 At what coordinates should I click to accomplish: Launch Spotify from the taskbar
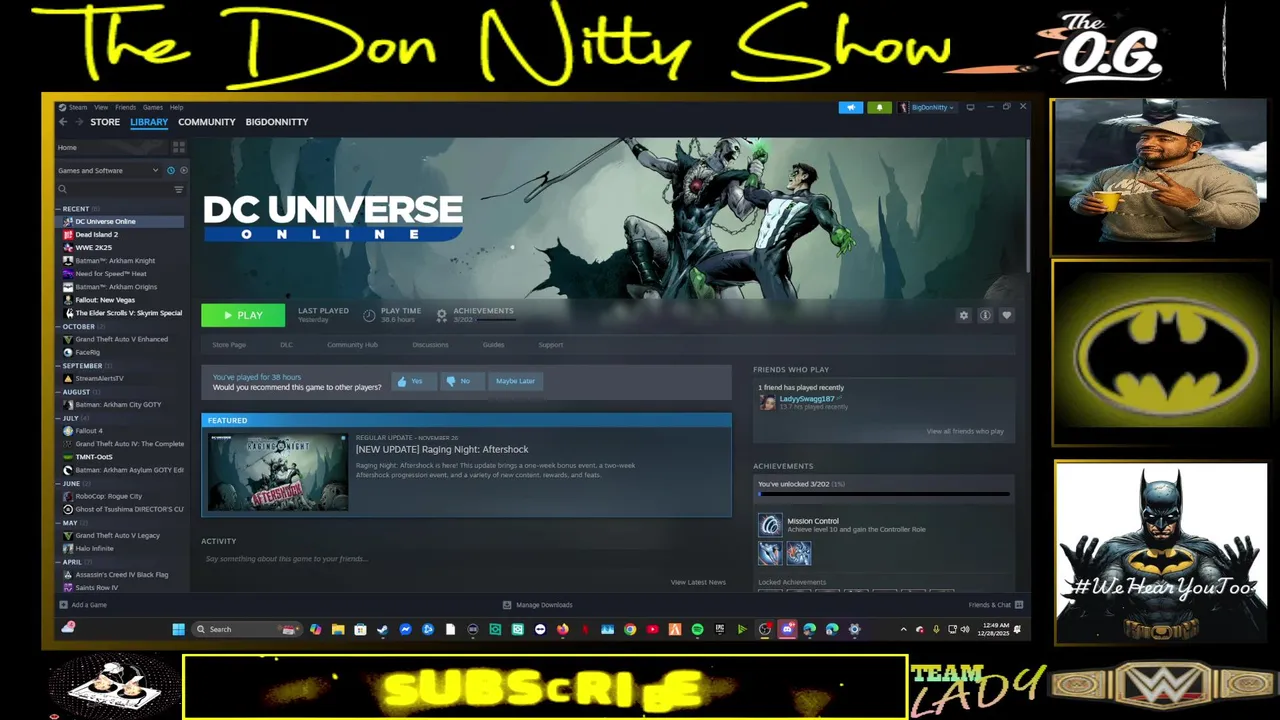(697, 629)
